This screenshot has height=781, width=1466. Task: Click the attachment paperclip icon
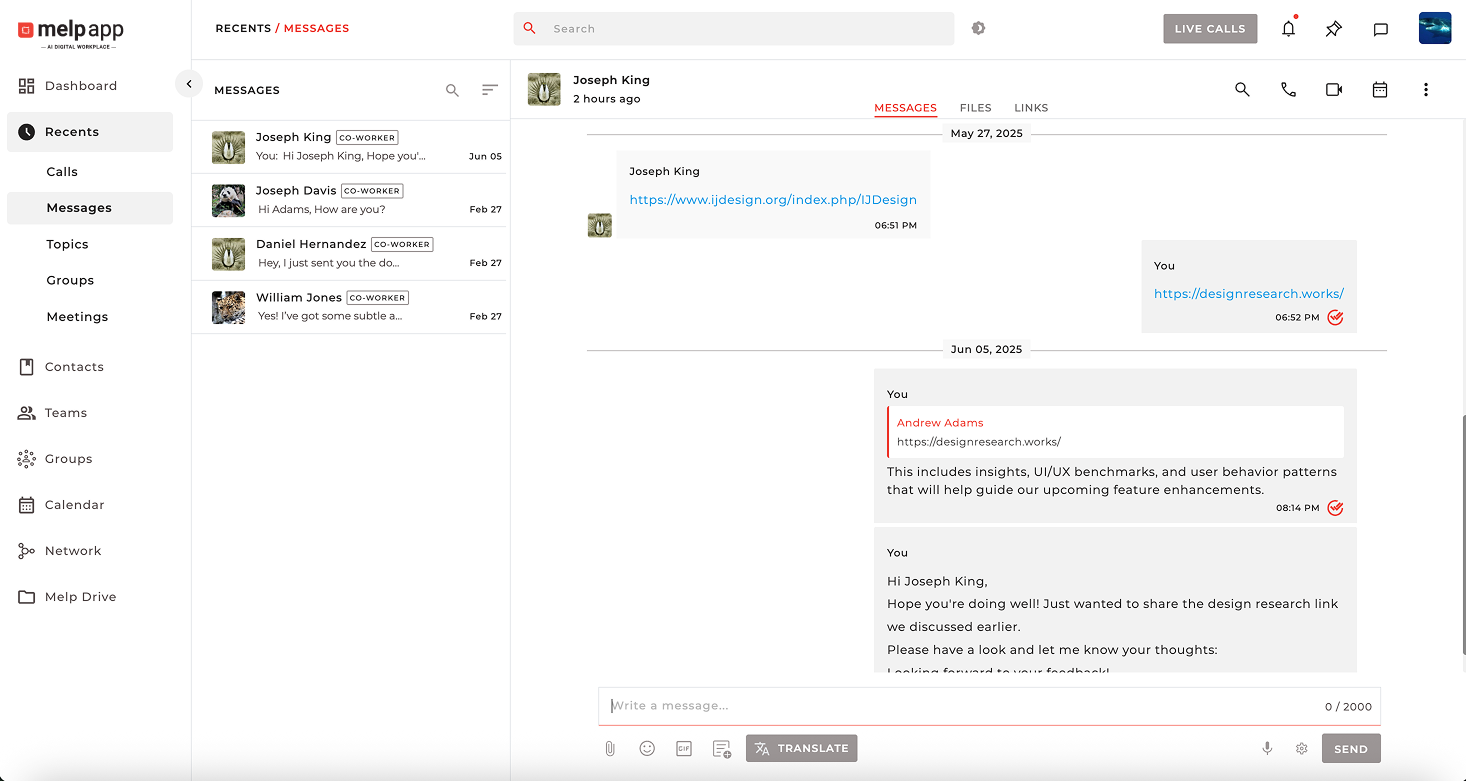(610, 748)
